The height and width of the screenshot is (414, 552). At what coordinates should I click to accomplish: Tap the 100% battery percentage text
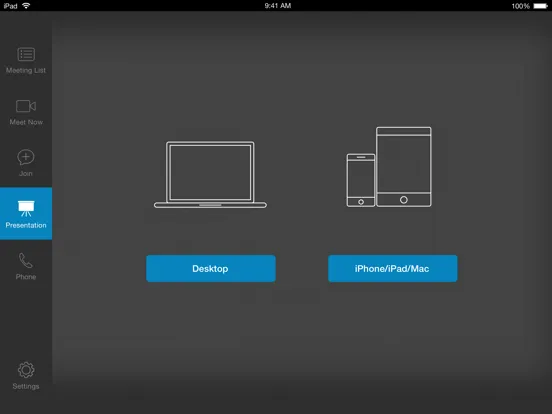[521, 6]
